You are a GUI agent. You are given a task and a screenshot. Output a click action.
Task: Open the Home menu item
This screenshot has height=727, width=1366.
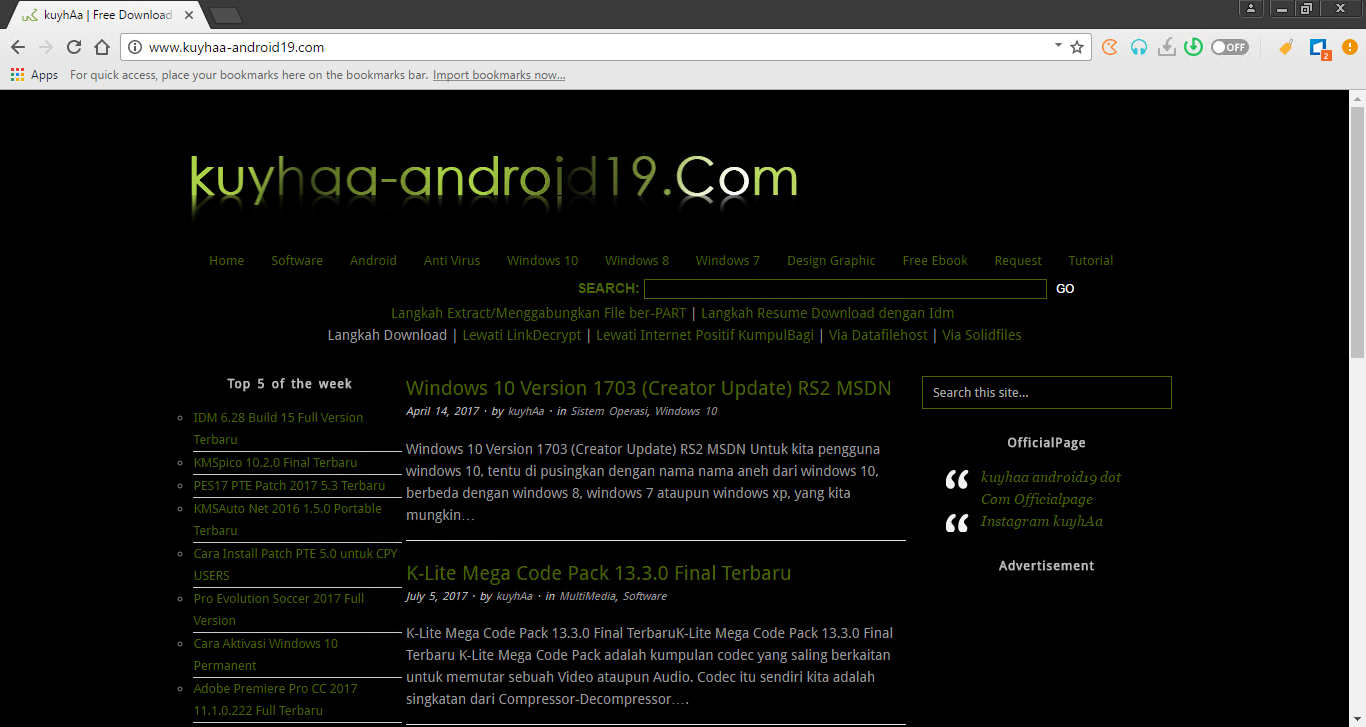pyautogui.click(x=226, y=260)
